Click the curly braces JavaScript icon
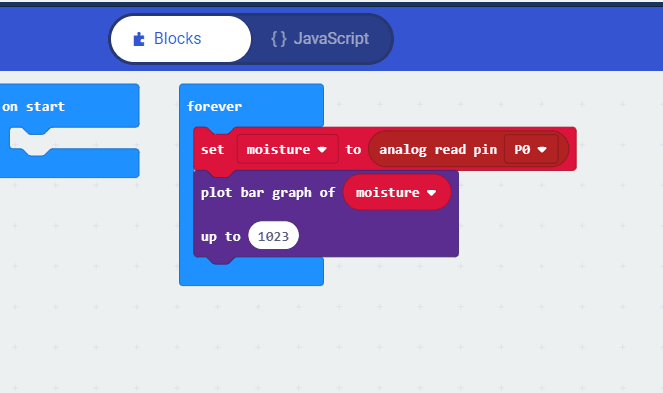Image resolution: width=663 pixels, height=393 pixels. pos(279,39)
